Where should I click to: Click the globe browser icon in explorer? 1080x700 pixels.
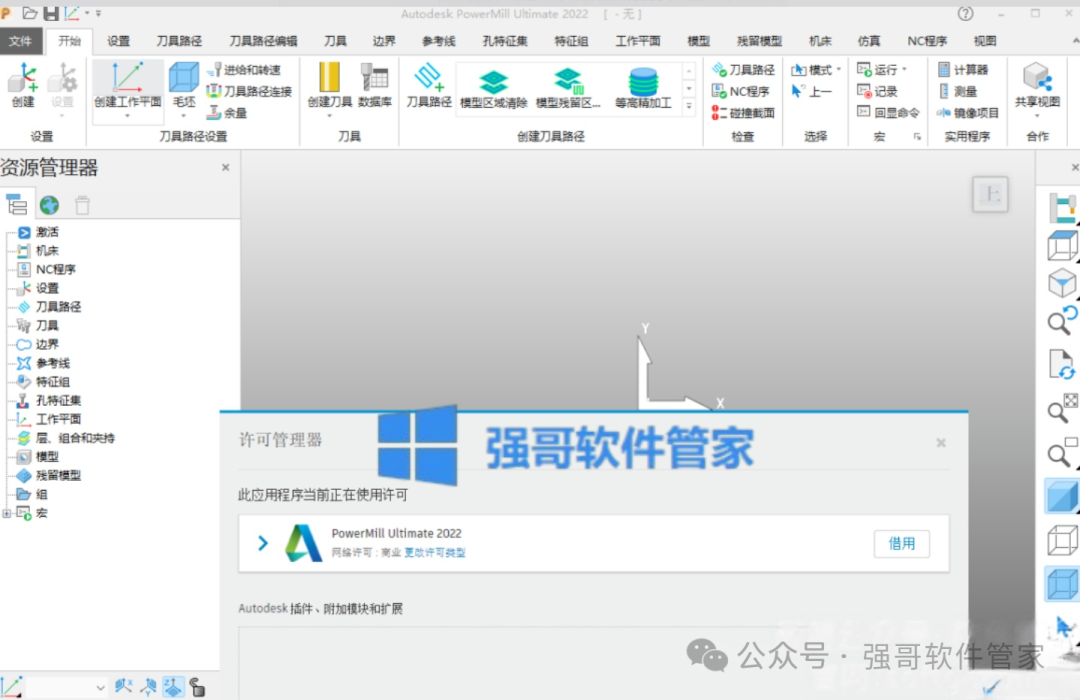click(x=49, y=205)
